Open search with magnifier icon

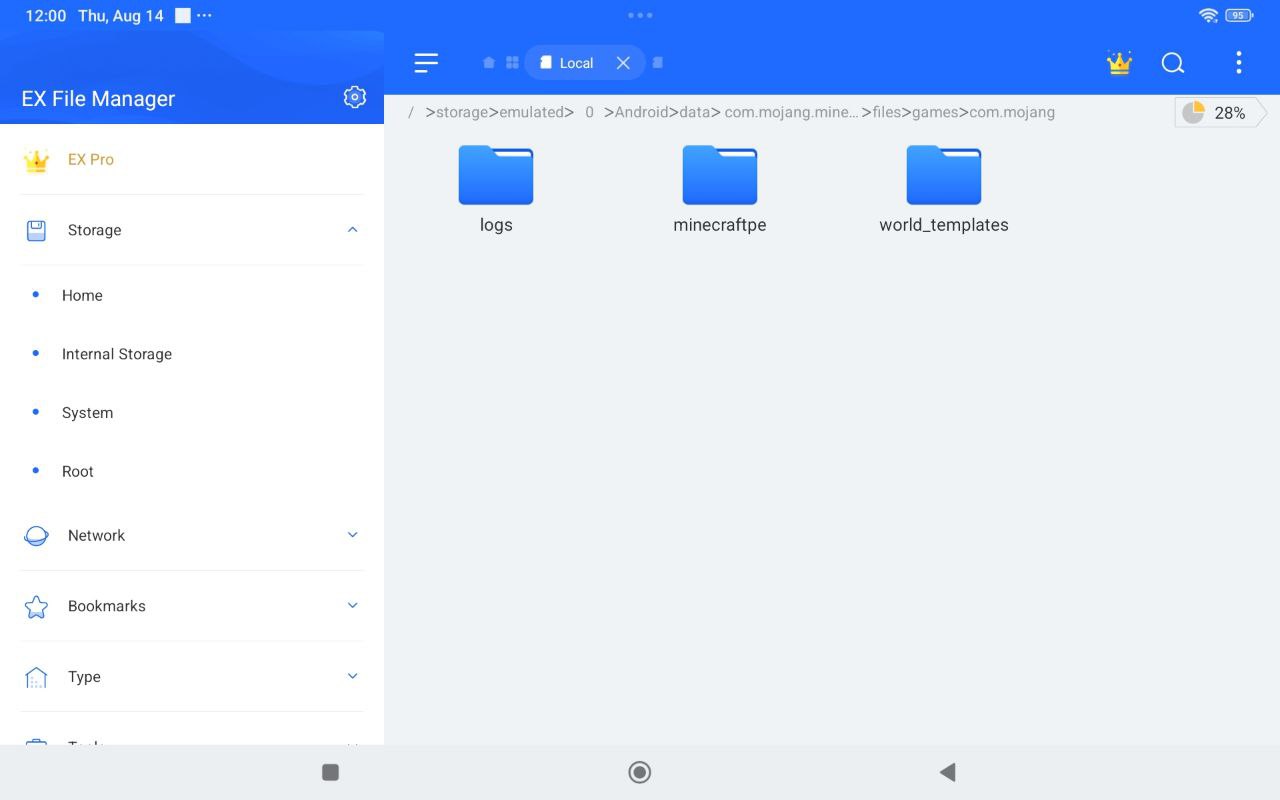[1173, 63]
